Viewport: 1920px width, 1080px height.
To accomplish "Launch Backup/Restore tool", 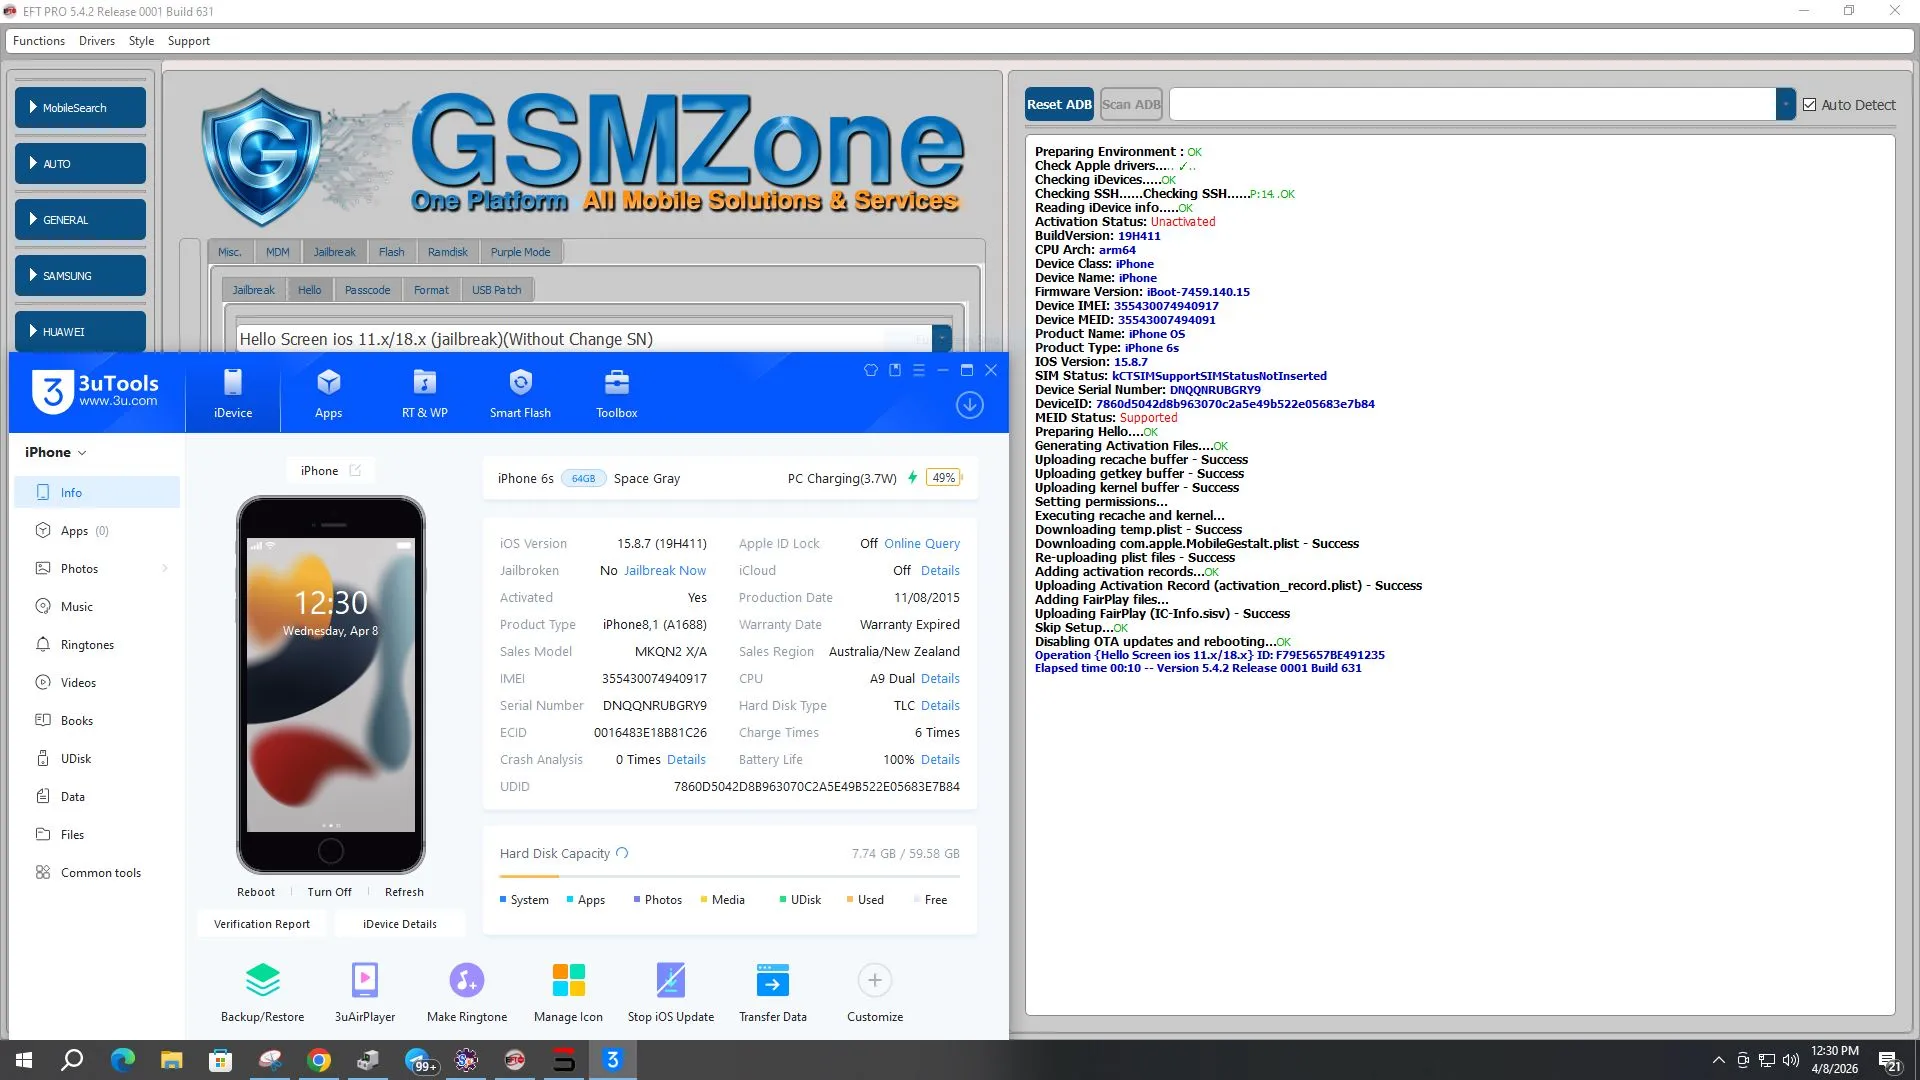I will (x=262, y=992).
